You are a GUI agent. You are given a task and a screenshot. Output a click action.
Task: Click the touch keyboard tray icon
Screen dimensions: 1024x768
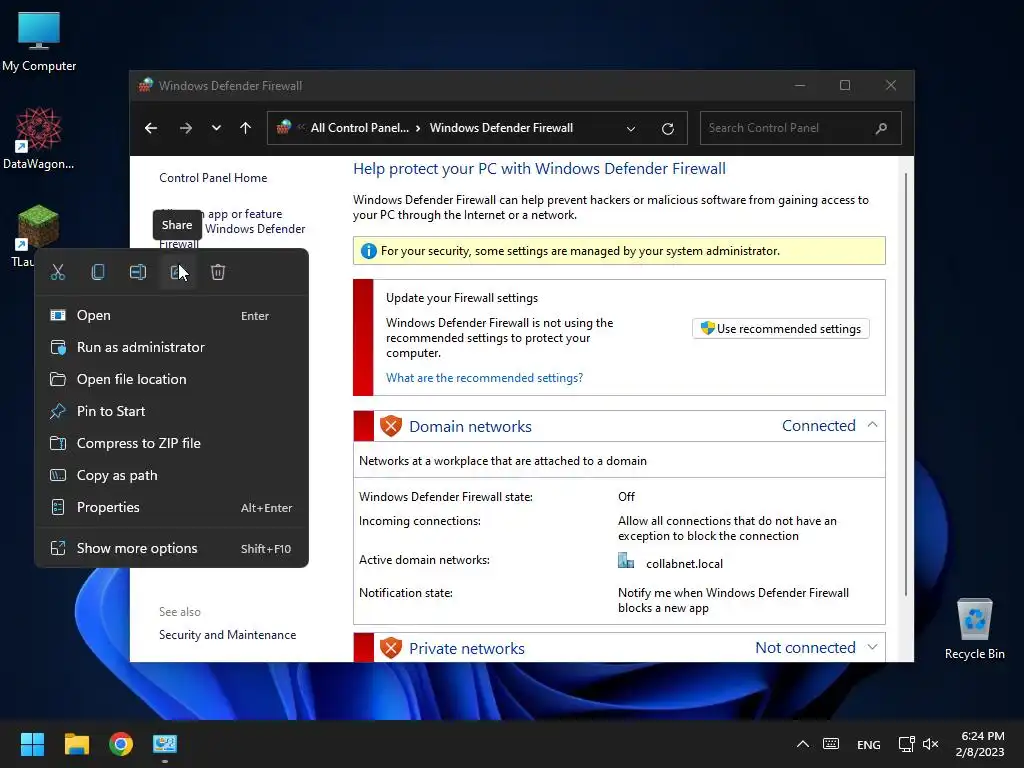click(831, 744)
